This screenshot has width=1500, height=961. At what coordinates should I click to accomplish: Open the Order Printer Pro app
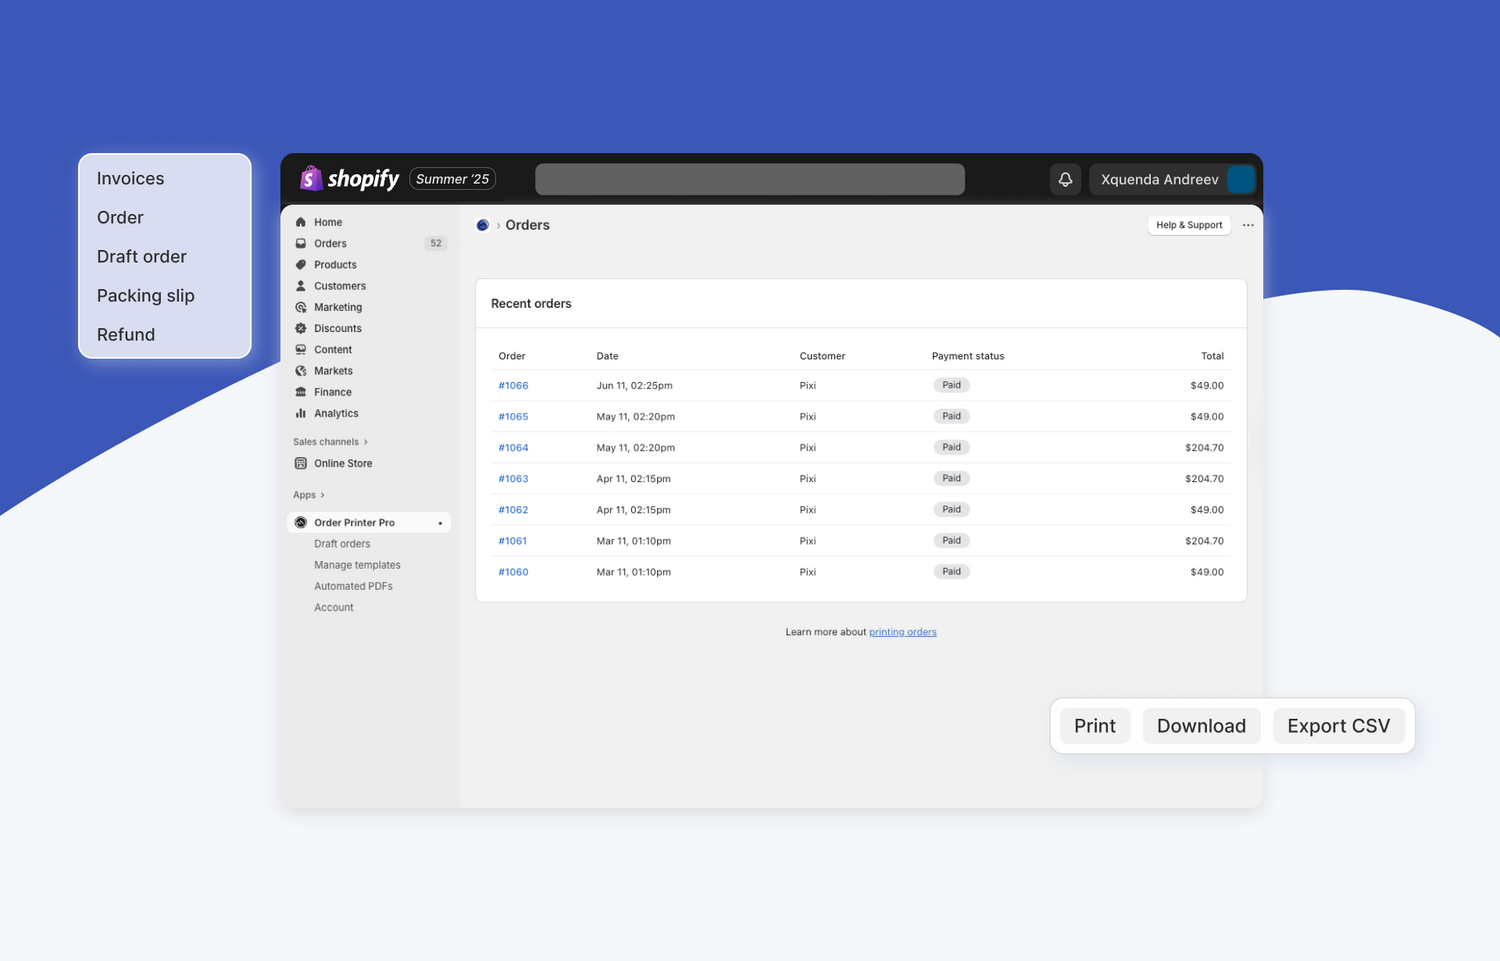pos(355,522)
